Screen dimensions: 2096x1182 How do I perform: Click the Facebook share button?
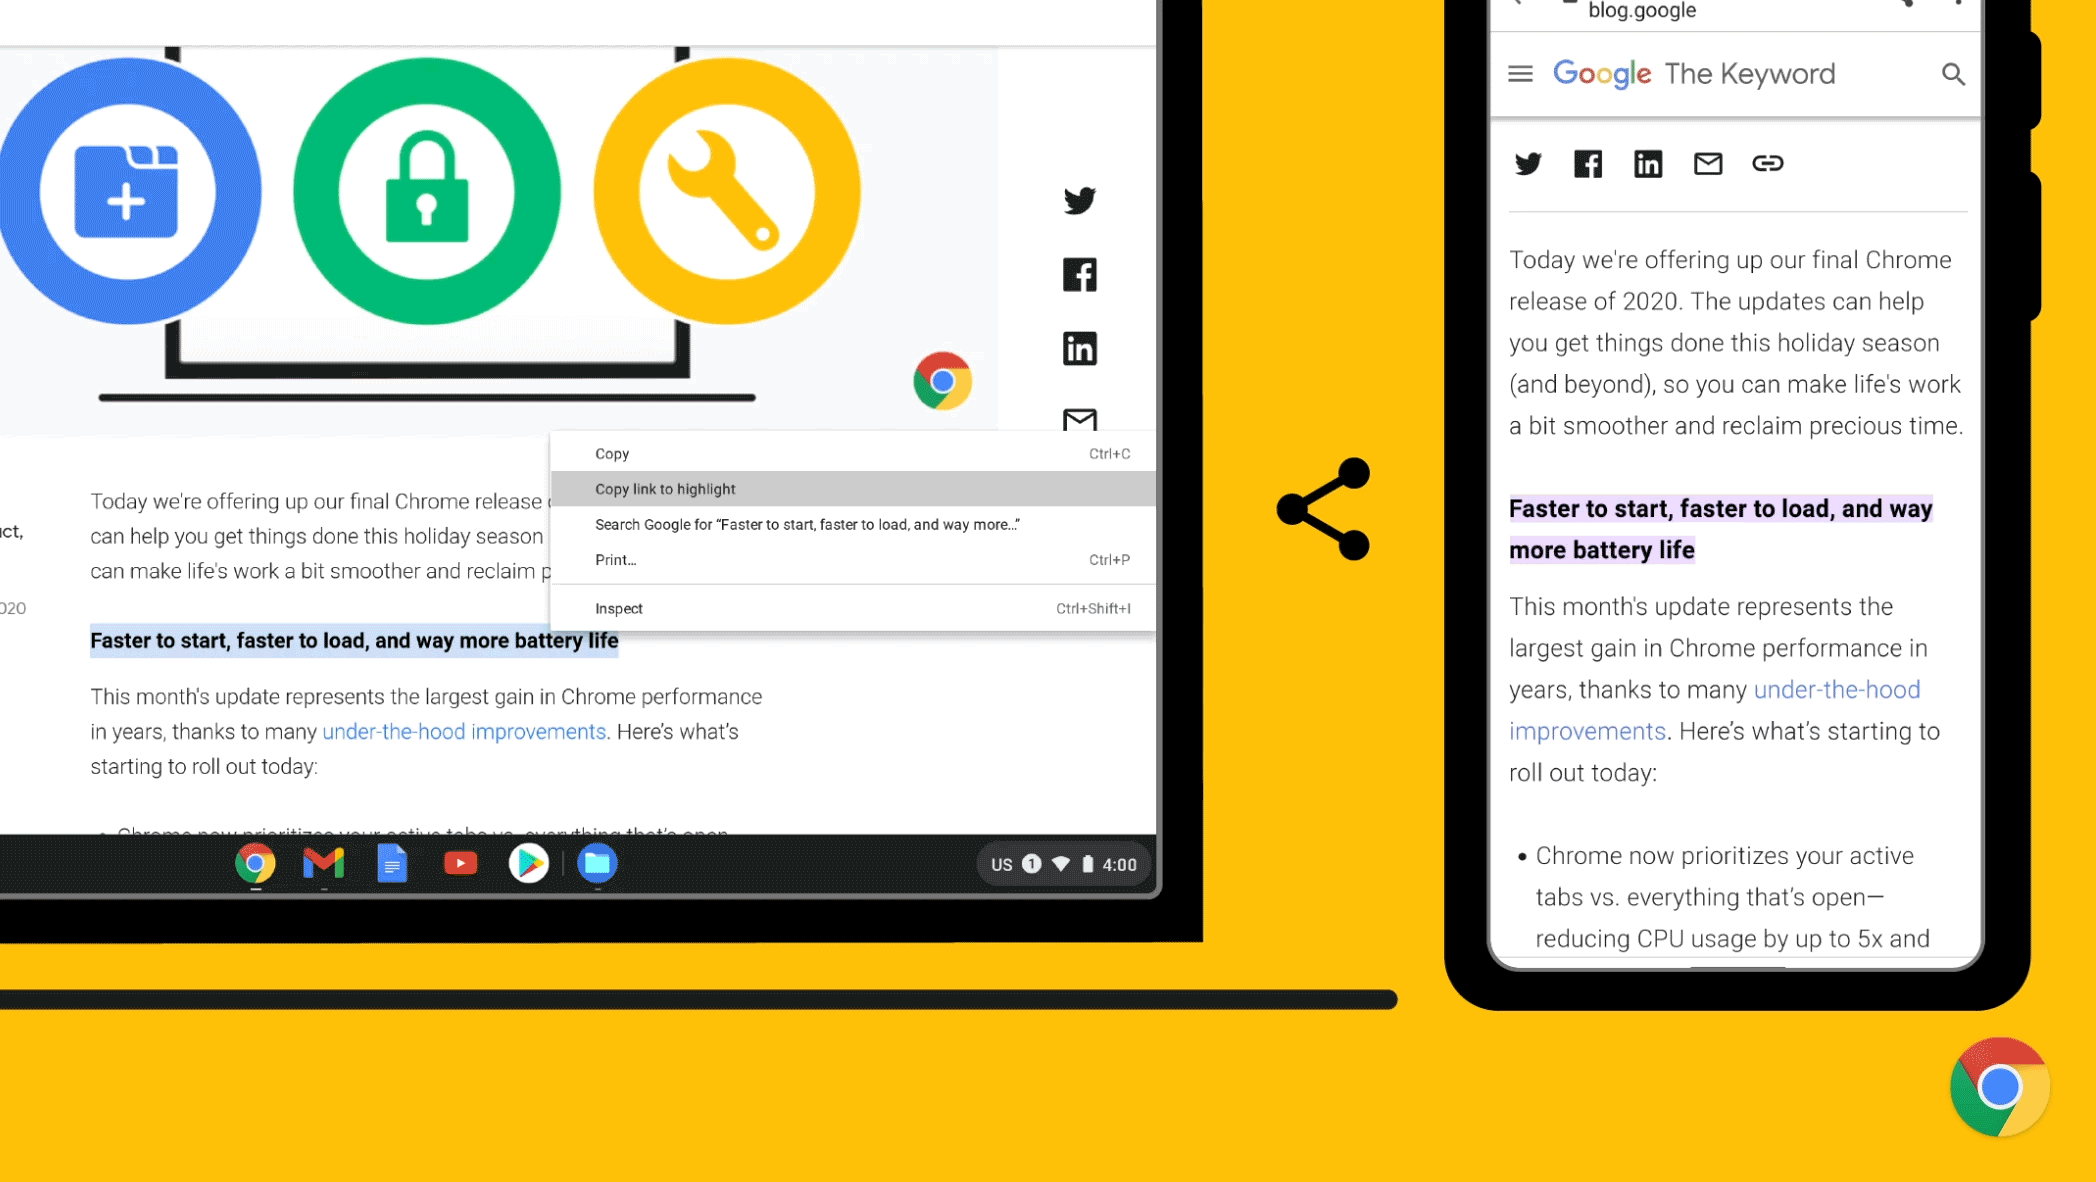click(x=1081, y=275)
